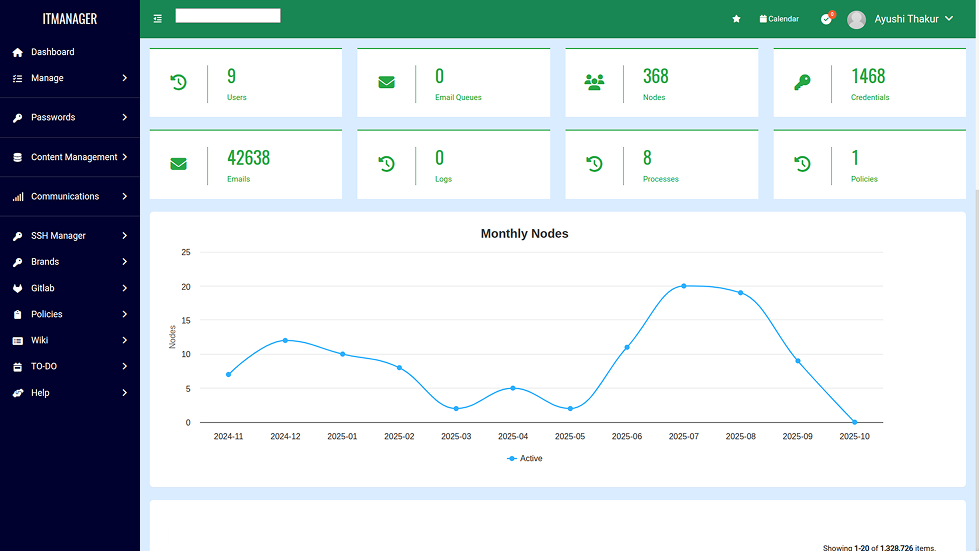Click the Gitlab fox icon in sidebar
This screenshot has height=551, width=979.
point(18,288)
